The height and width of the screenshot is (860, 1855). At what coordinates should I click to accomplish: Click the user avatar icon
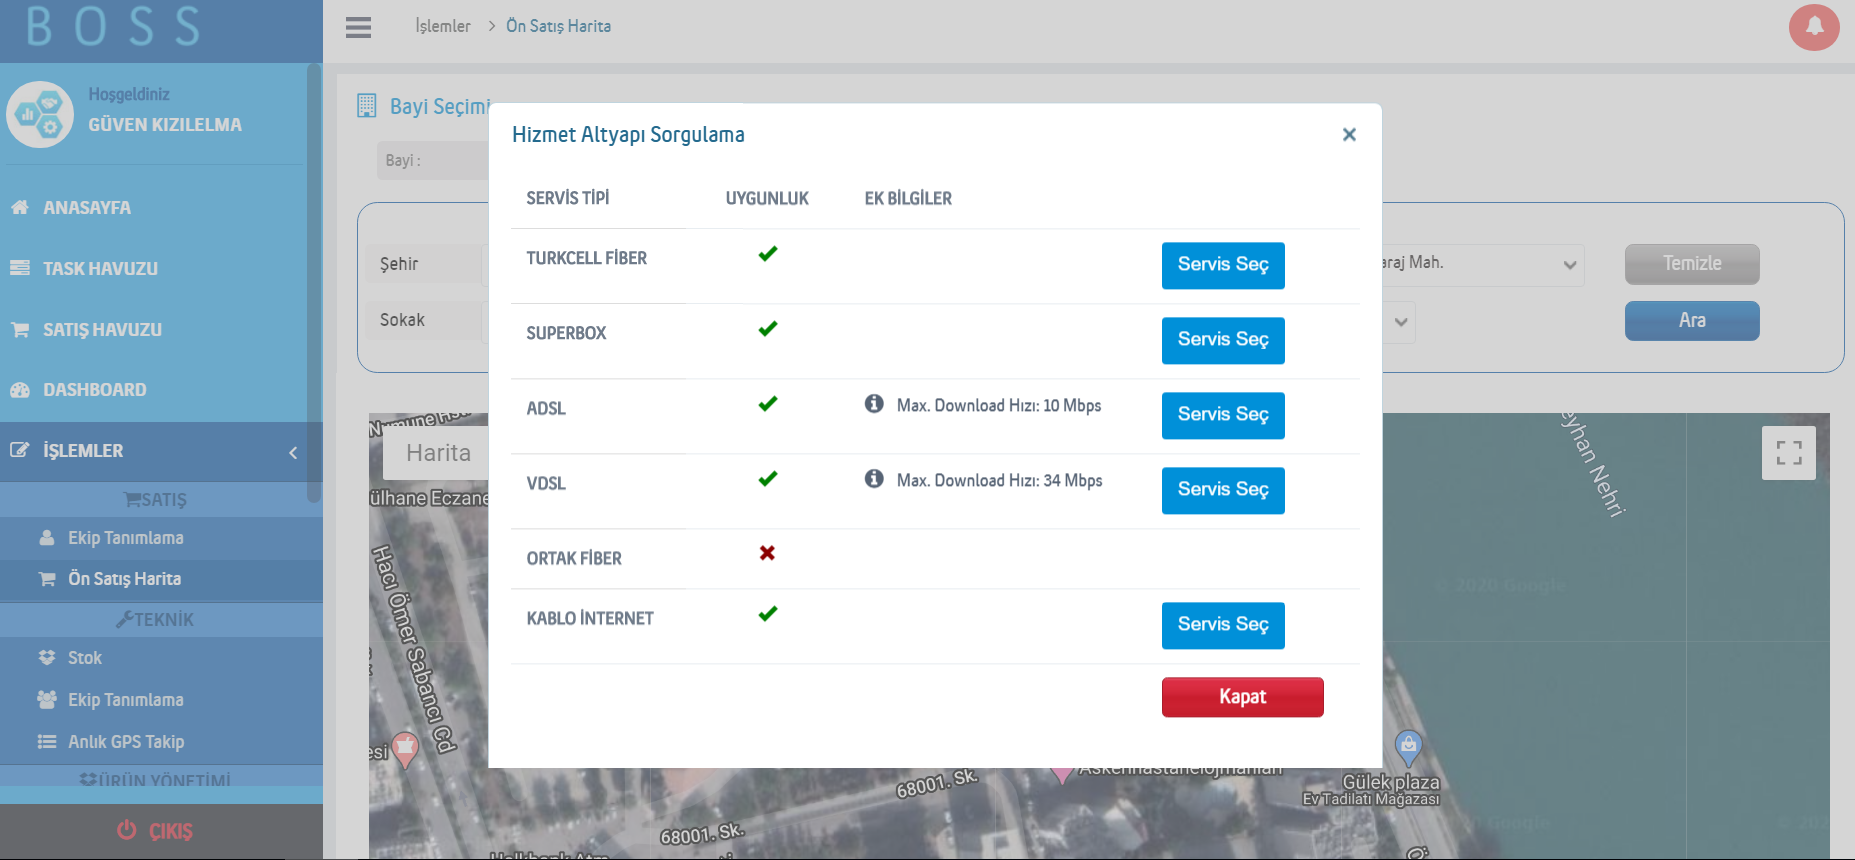click(40, 114)
